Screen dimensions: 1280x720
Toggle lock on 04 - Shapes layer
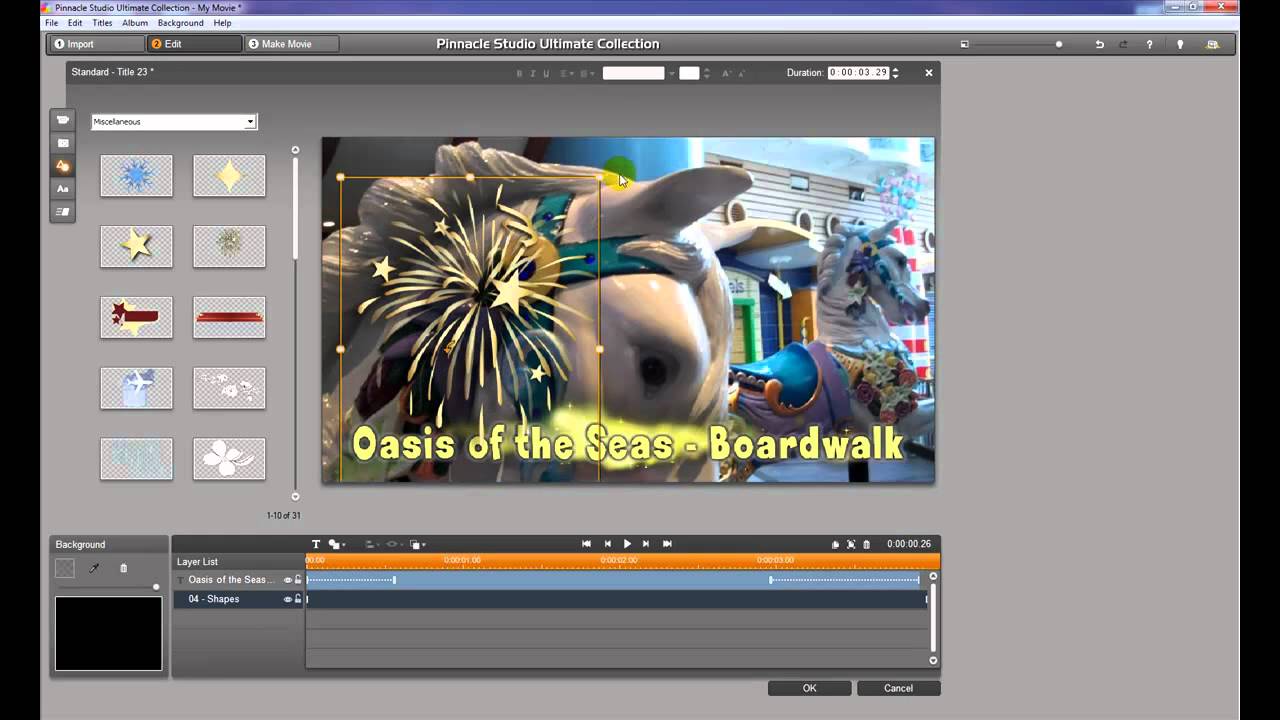point(298,599)
